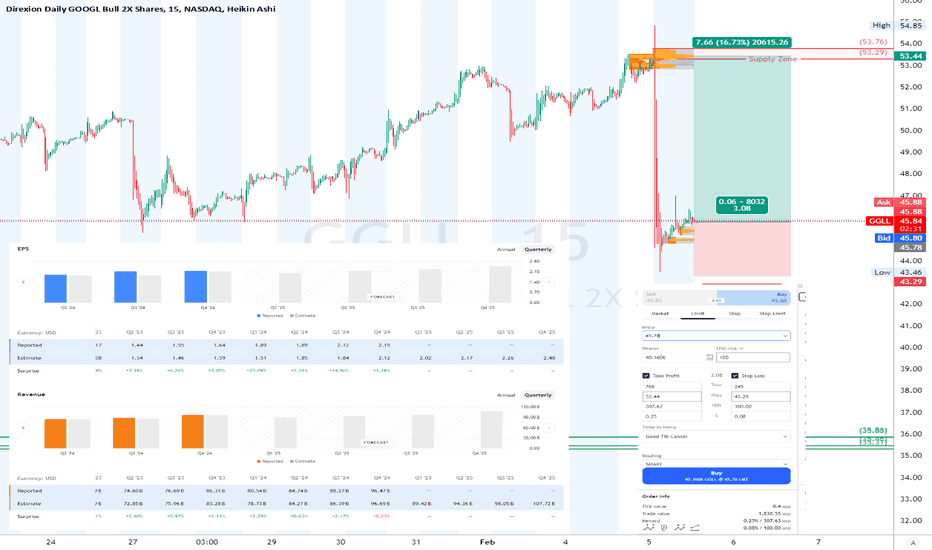This screenshot has width=932, height=550.
Task: Click the green profit target zone of the long position
Action: (x=742, y=137)
